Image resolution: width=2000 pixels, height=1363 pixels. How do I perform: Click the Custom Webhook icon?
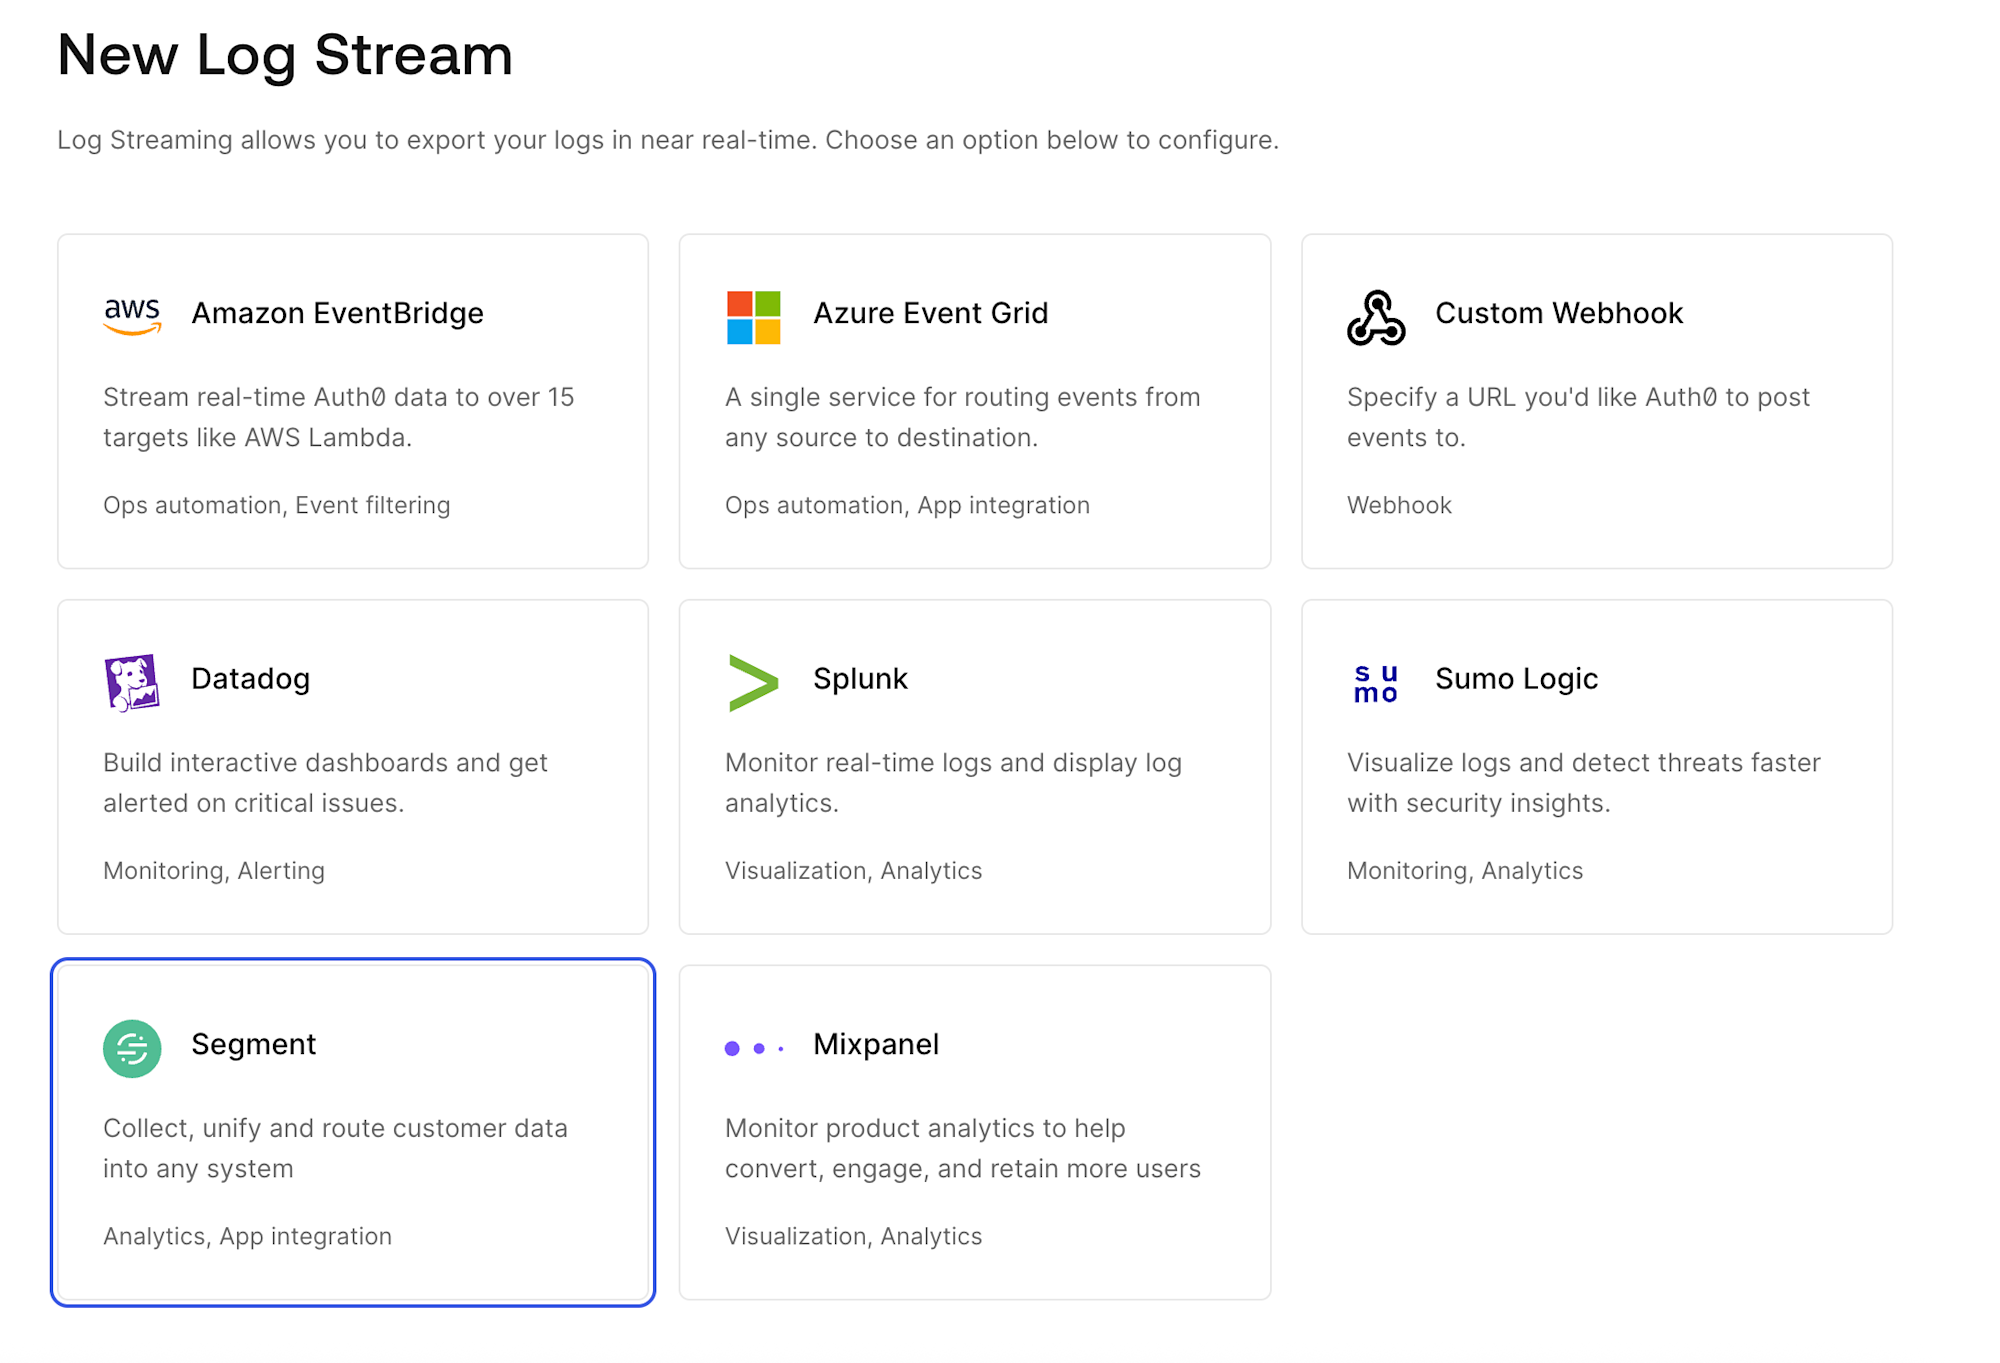(1376, 318)
